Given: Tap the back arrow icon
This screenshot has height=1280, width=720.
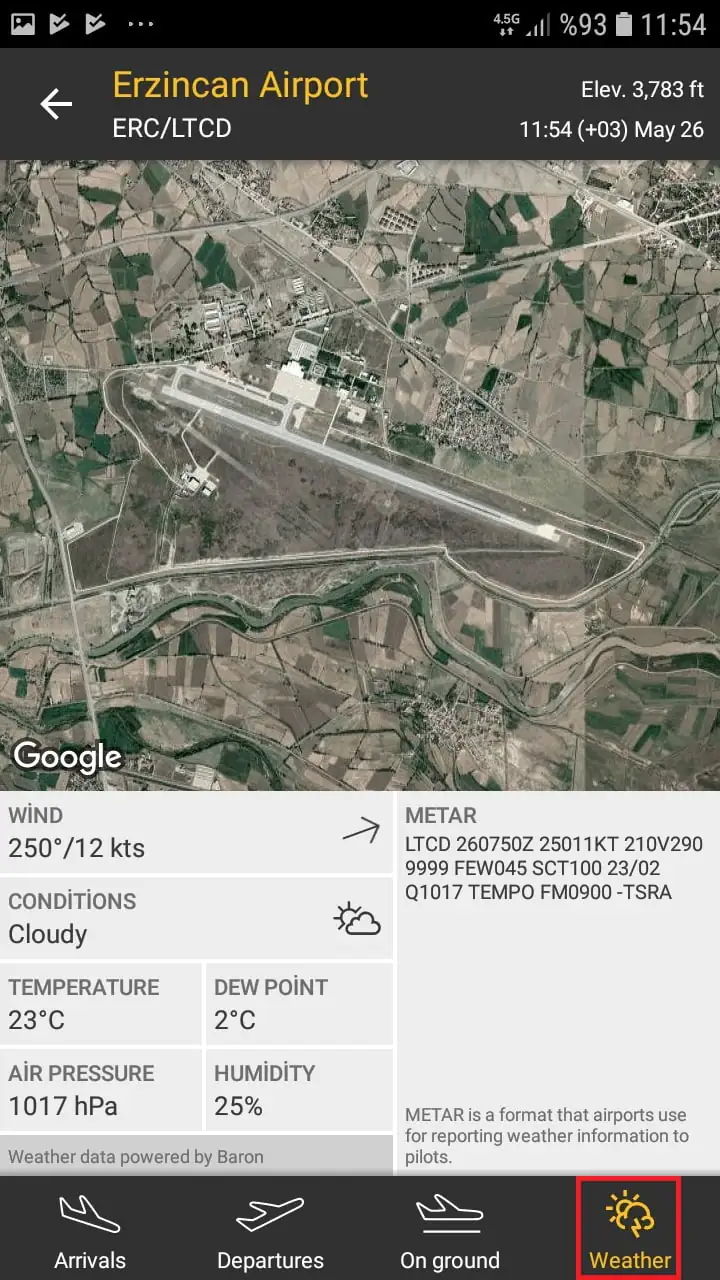Looking at the screenshot, I should click(56, 104).
